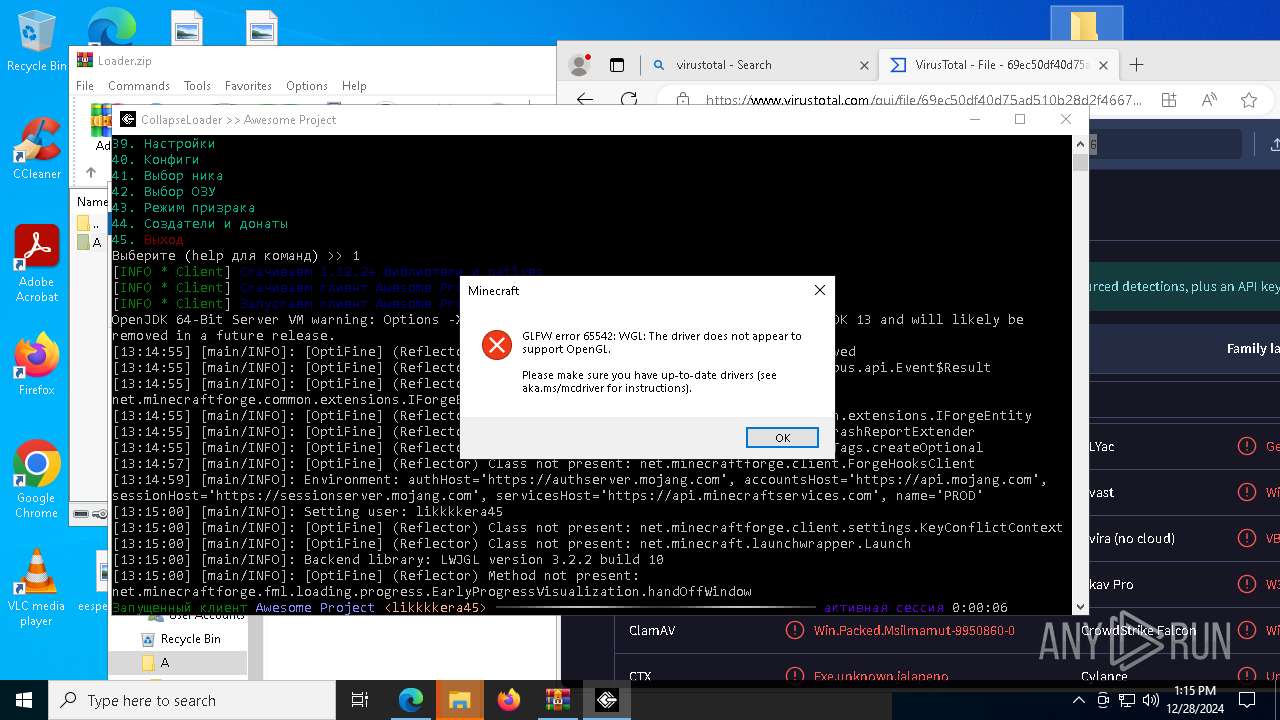Viewport: 1280px width, 720px height.
Task: Open WinRAR from the taskbar
Action: pos(557,700)
